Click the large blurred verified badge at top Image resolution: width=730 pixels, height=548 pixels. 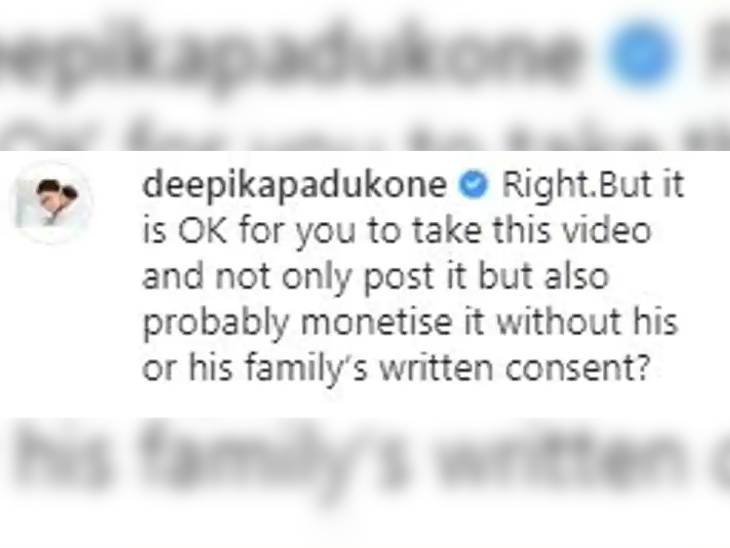(642, 52)
